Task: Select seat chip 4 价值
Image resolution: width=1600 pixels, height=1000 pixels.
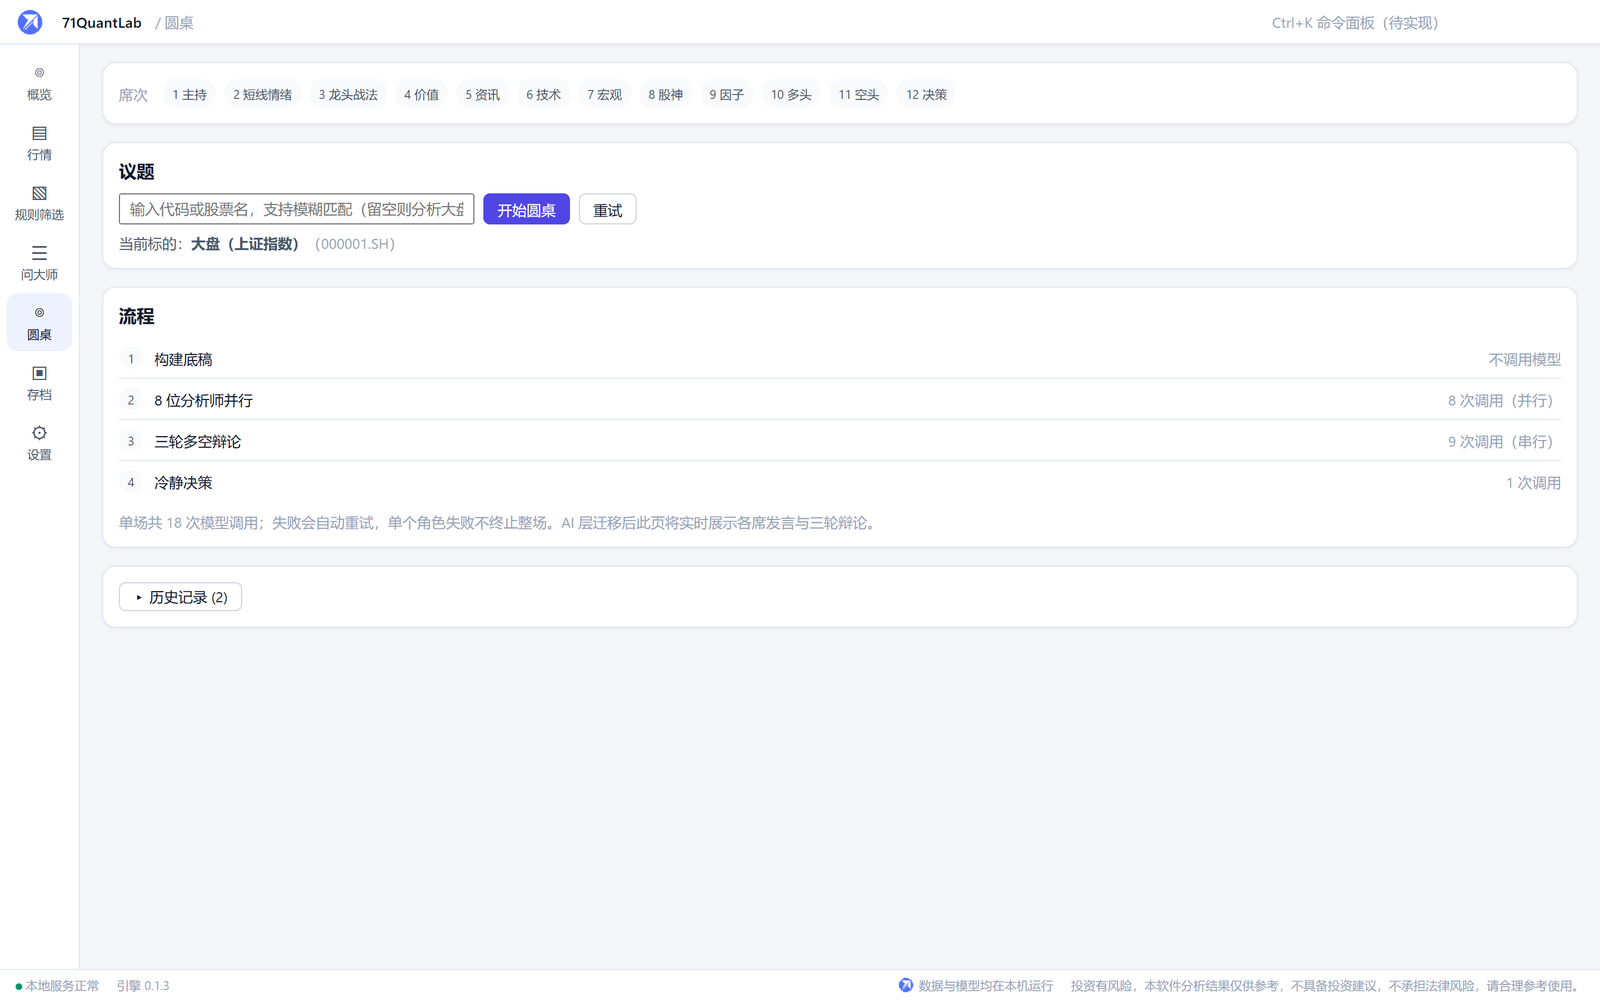Action: [421, 94]
